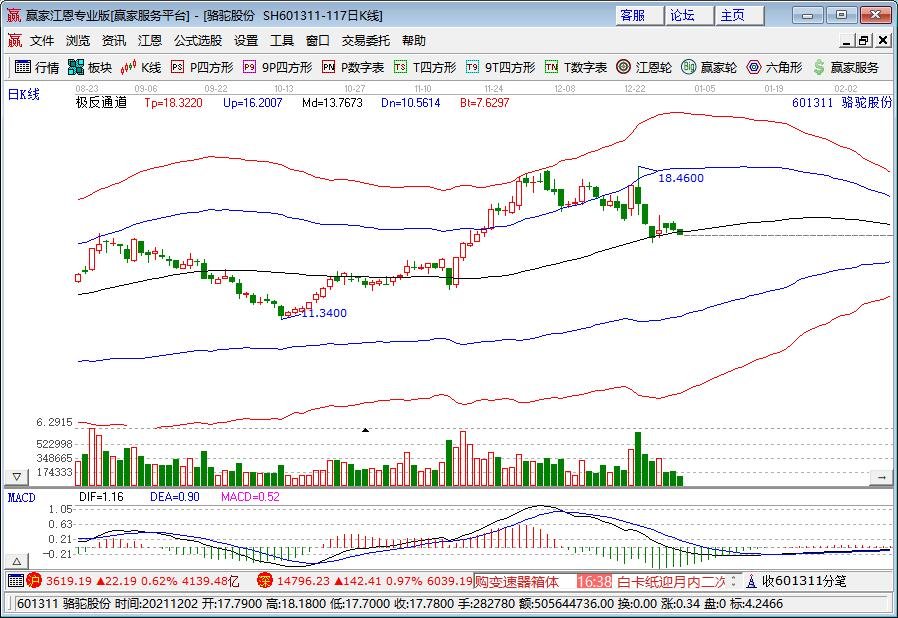This screenshot has height=618, width=898.
Task: Open the 江恩轮 Gann wheel tool
Action: click(644, 67)
